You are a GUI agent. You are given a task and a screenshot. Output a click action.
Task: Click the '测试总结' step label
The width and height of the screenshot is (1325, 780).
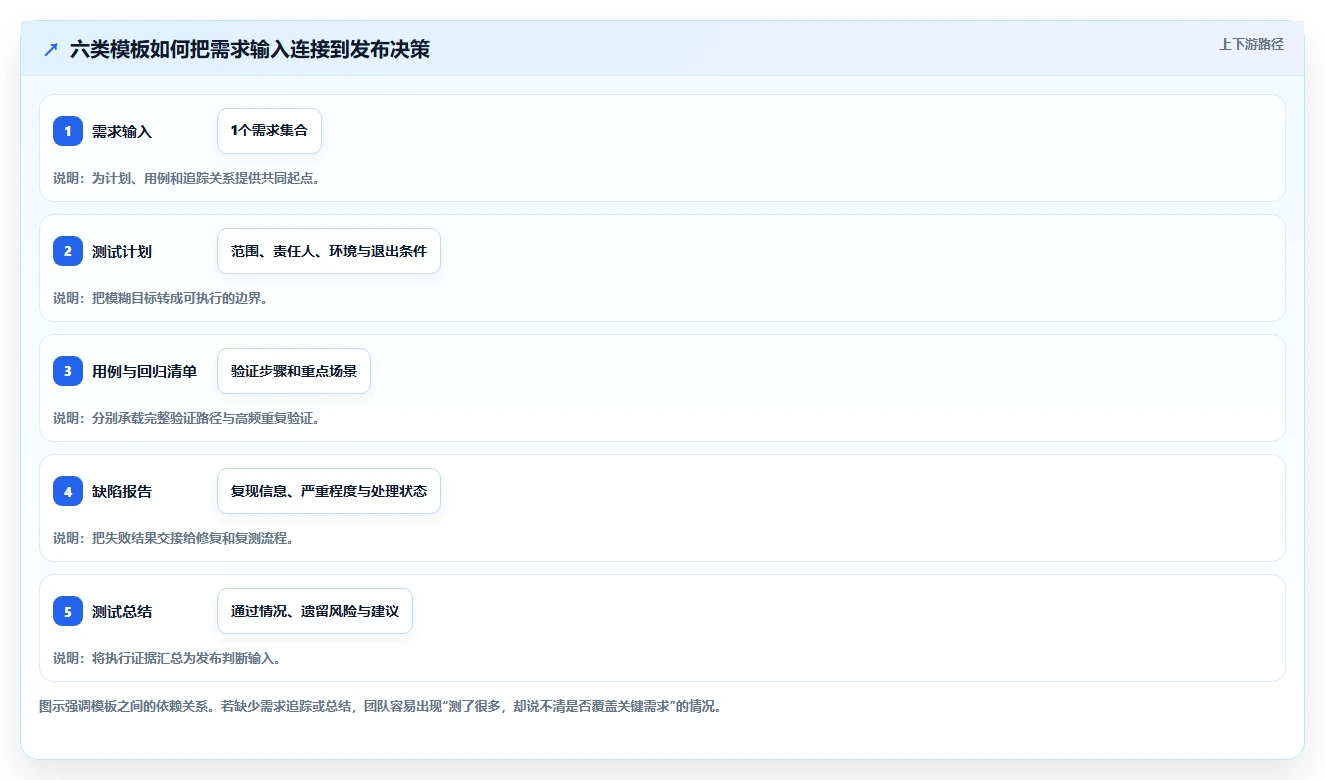click(x=122, y=612)
